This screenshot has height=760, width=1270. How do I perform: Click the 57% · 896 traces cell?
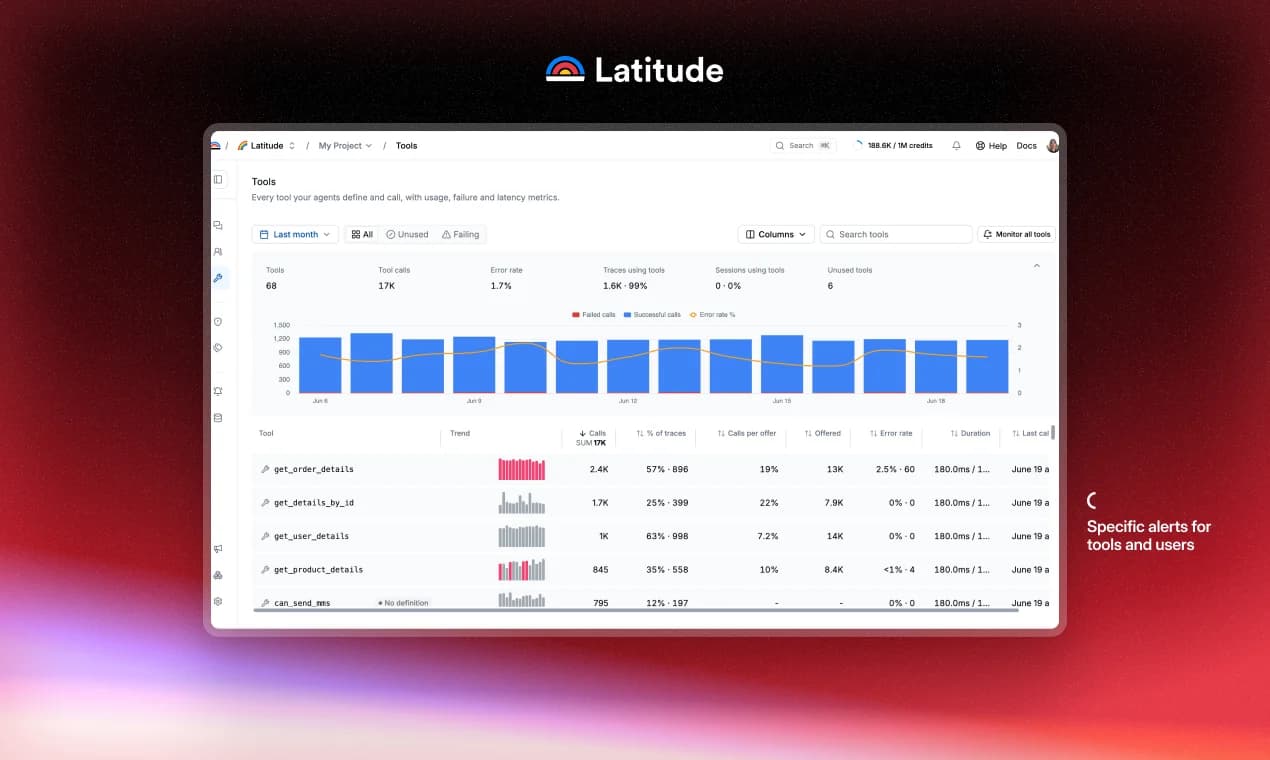(667, 469)
